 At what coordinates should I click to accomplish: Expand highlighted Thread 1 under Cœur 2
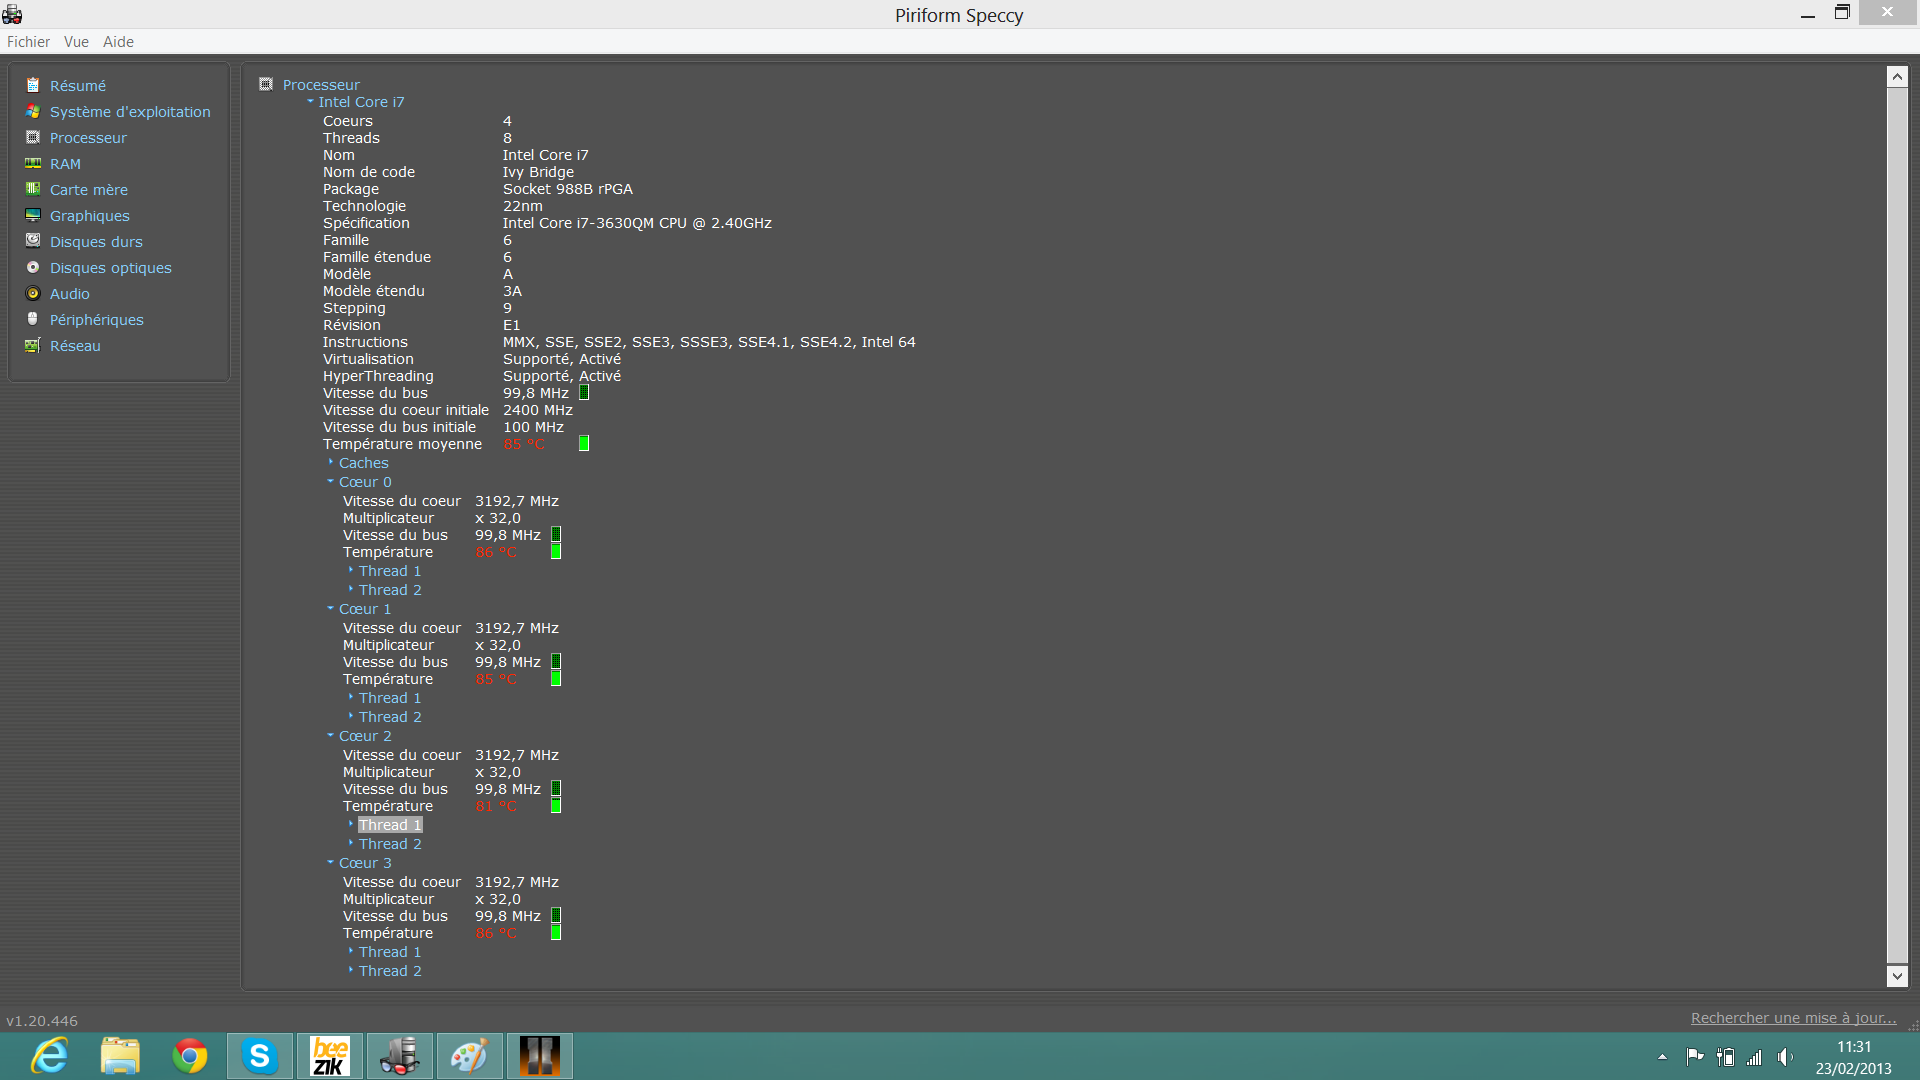click(350, 824)
